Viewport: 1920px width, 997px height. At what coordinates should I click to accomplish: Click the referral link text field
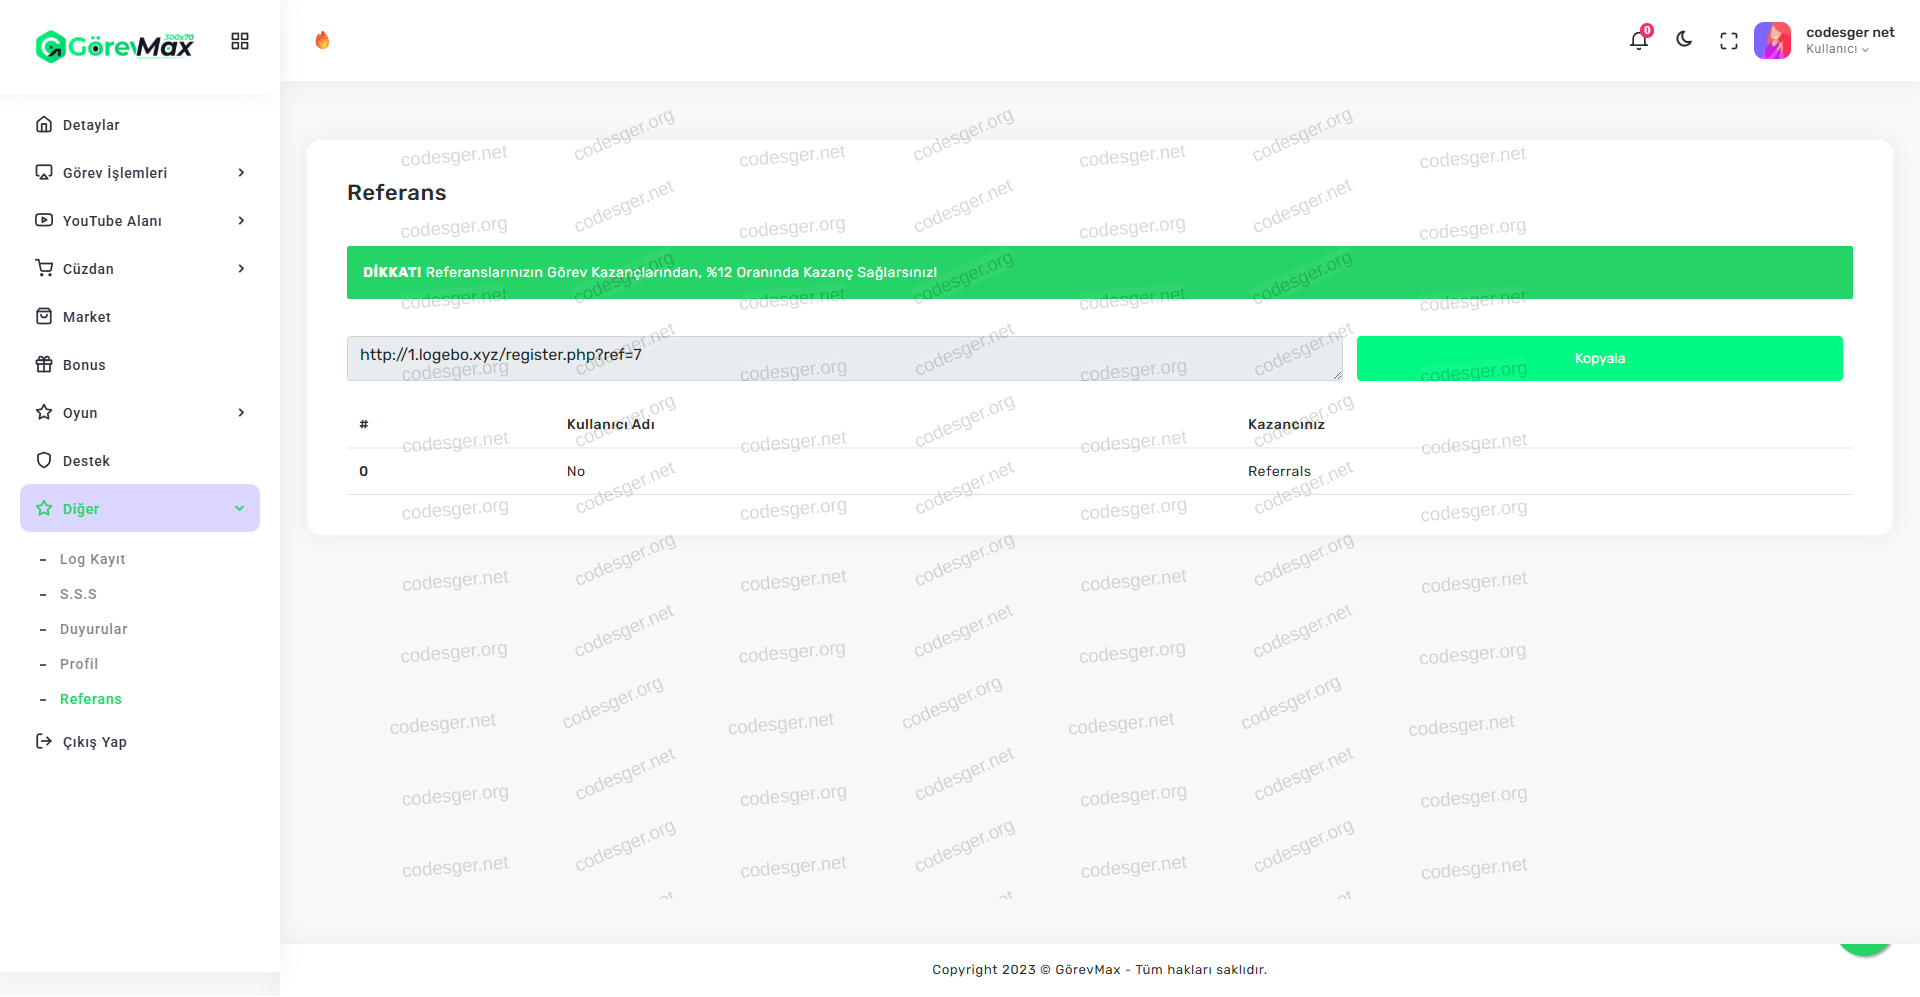click(x=844, y=358)
